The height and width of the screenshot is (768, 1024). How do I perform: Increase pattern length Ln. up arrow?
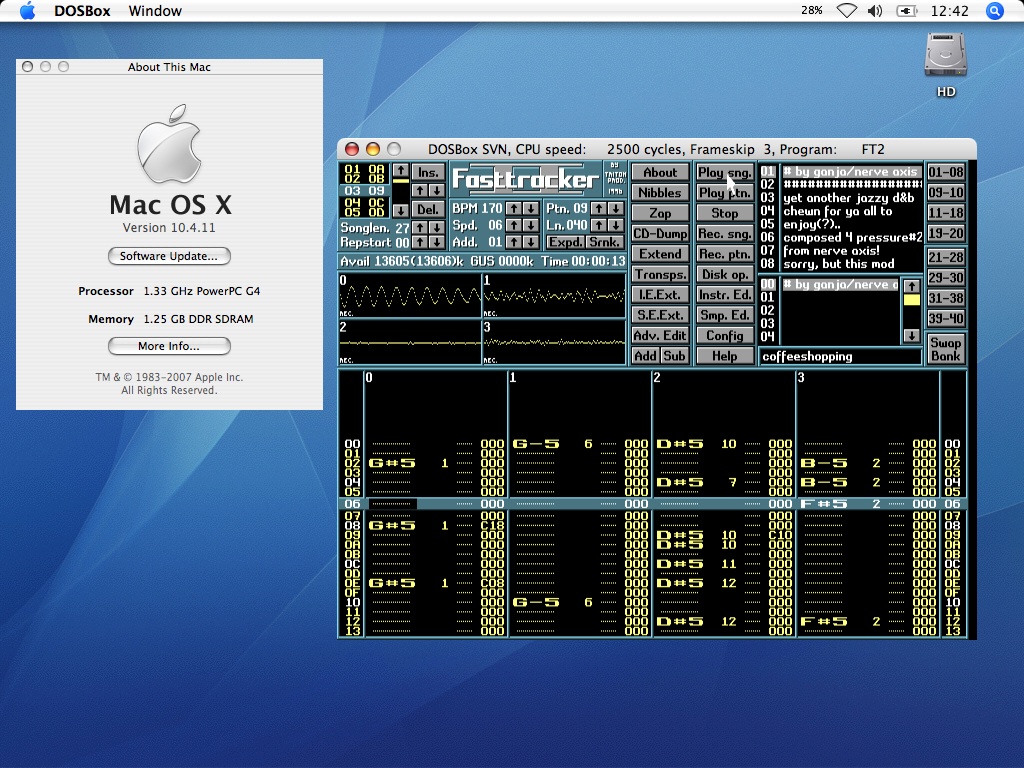click(x=598, y=225)
